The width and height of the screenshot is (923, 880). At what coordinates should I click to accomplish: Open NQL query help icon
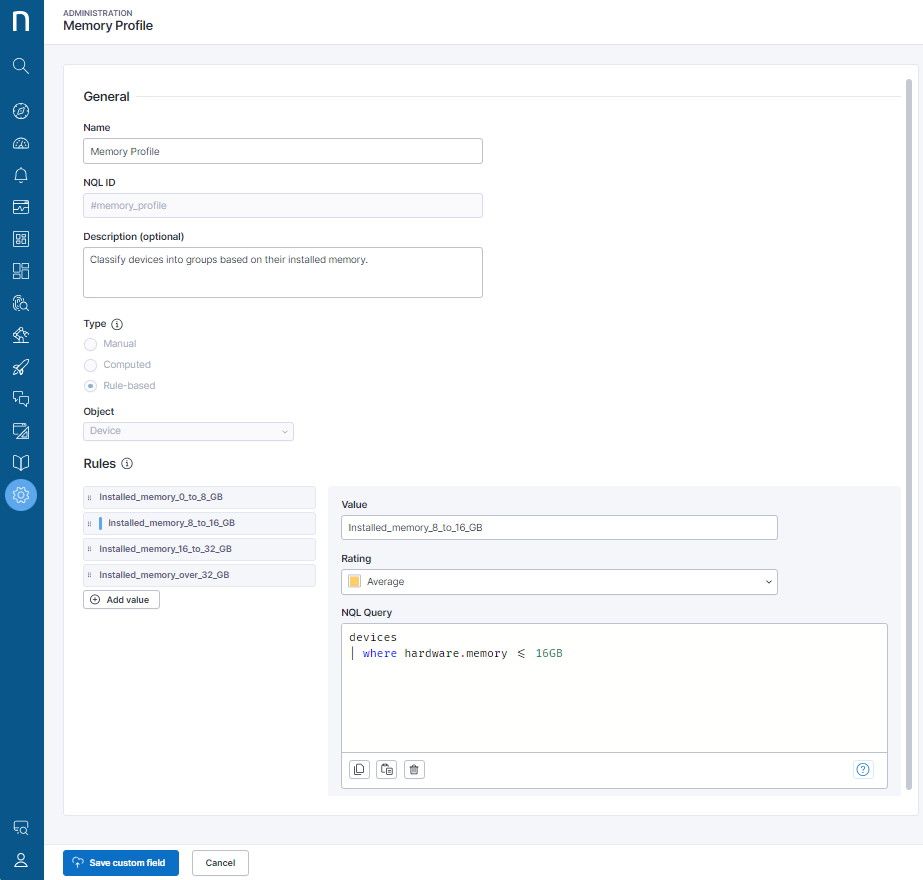864,769
